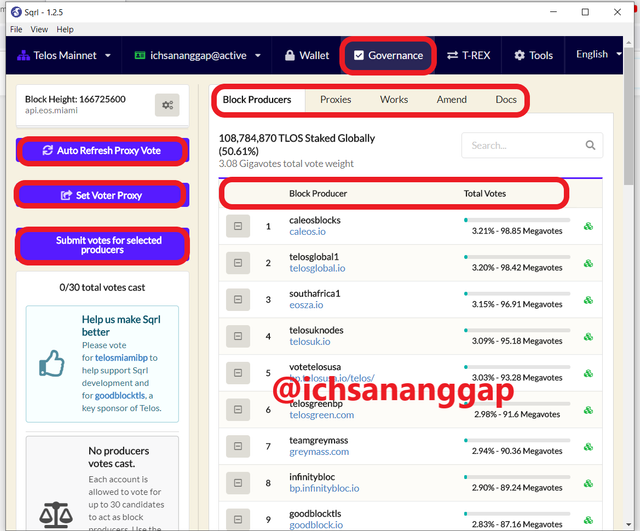Open the View menu
Viewport: 640px width, 531px height.
tap(39, 29)
